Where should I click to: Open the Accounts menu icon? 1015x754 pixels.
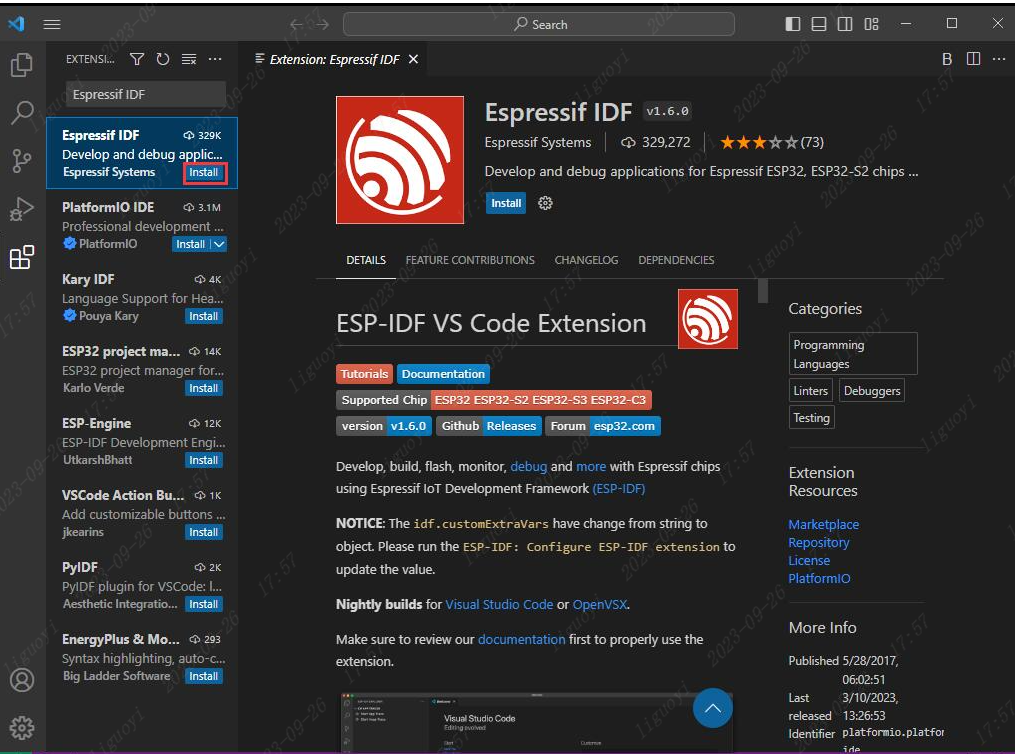pyautogui.click(x=22, y=680)
